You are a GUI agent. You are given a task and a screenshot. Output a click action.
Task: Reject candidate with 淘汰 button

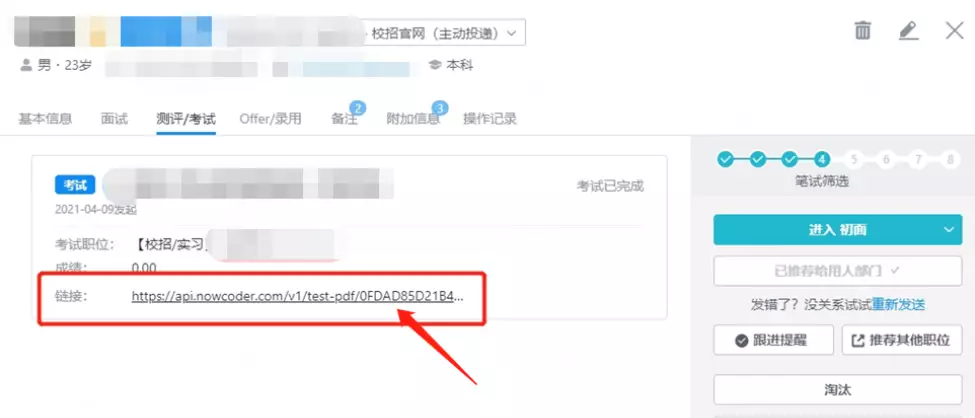point(838,390)
